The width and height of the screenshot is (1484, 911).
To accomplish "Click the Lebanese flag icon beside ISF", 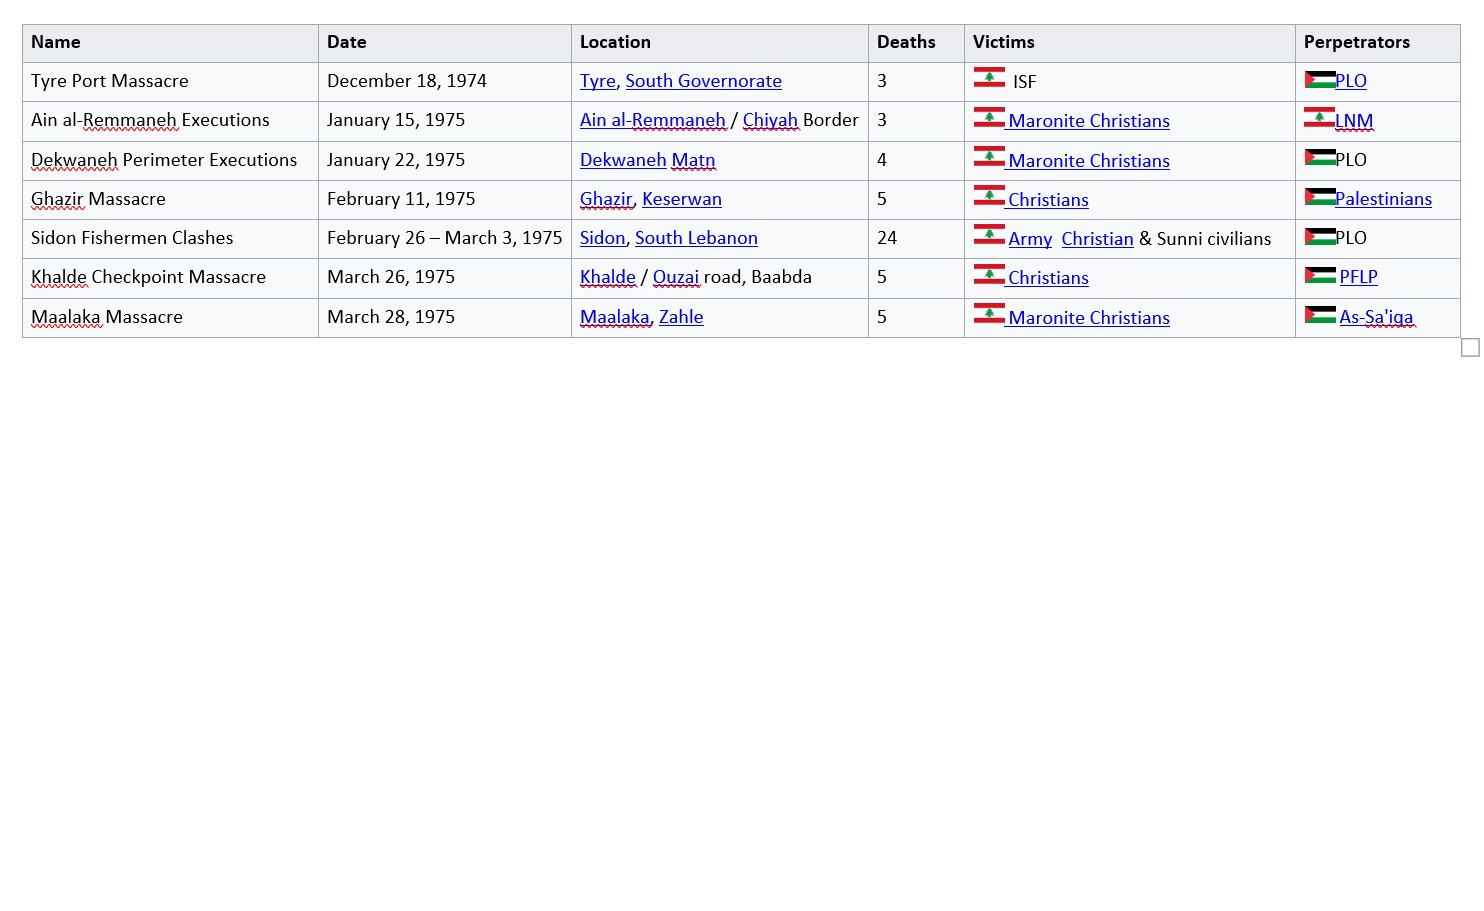I will coord(989,77).
